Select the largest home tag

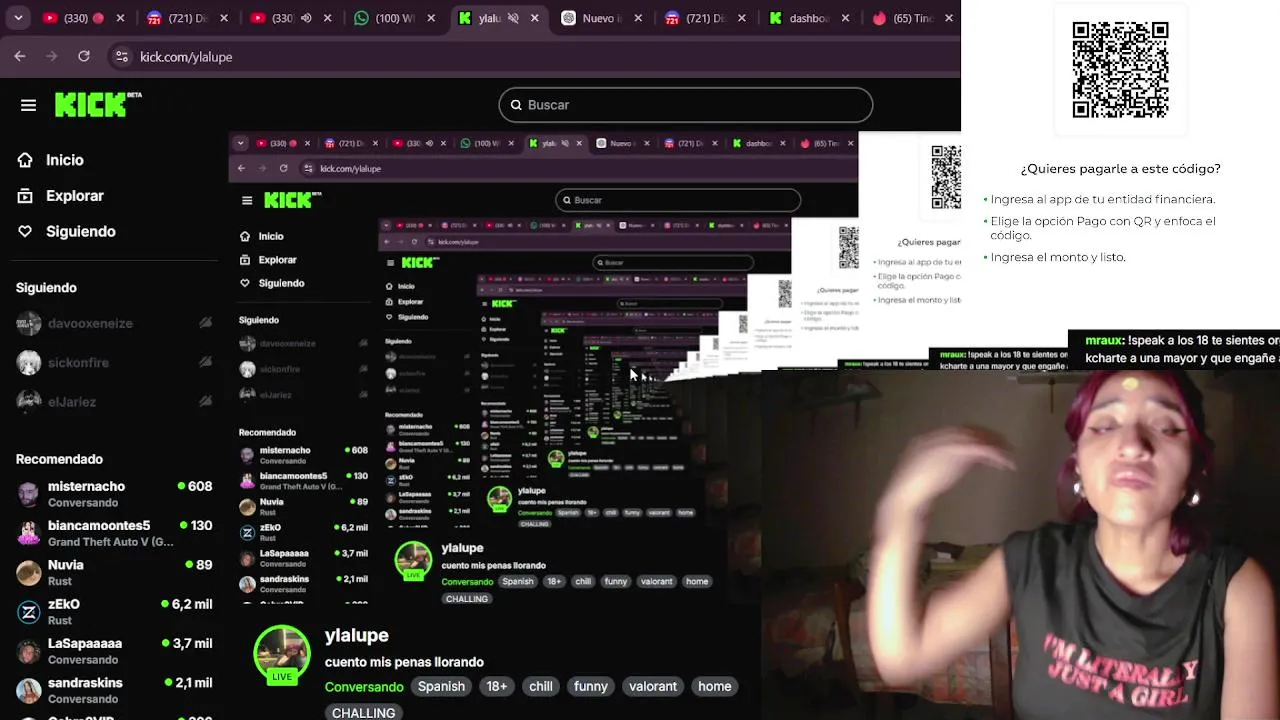[715, 686]
